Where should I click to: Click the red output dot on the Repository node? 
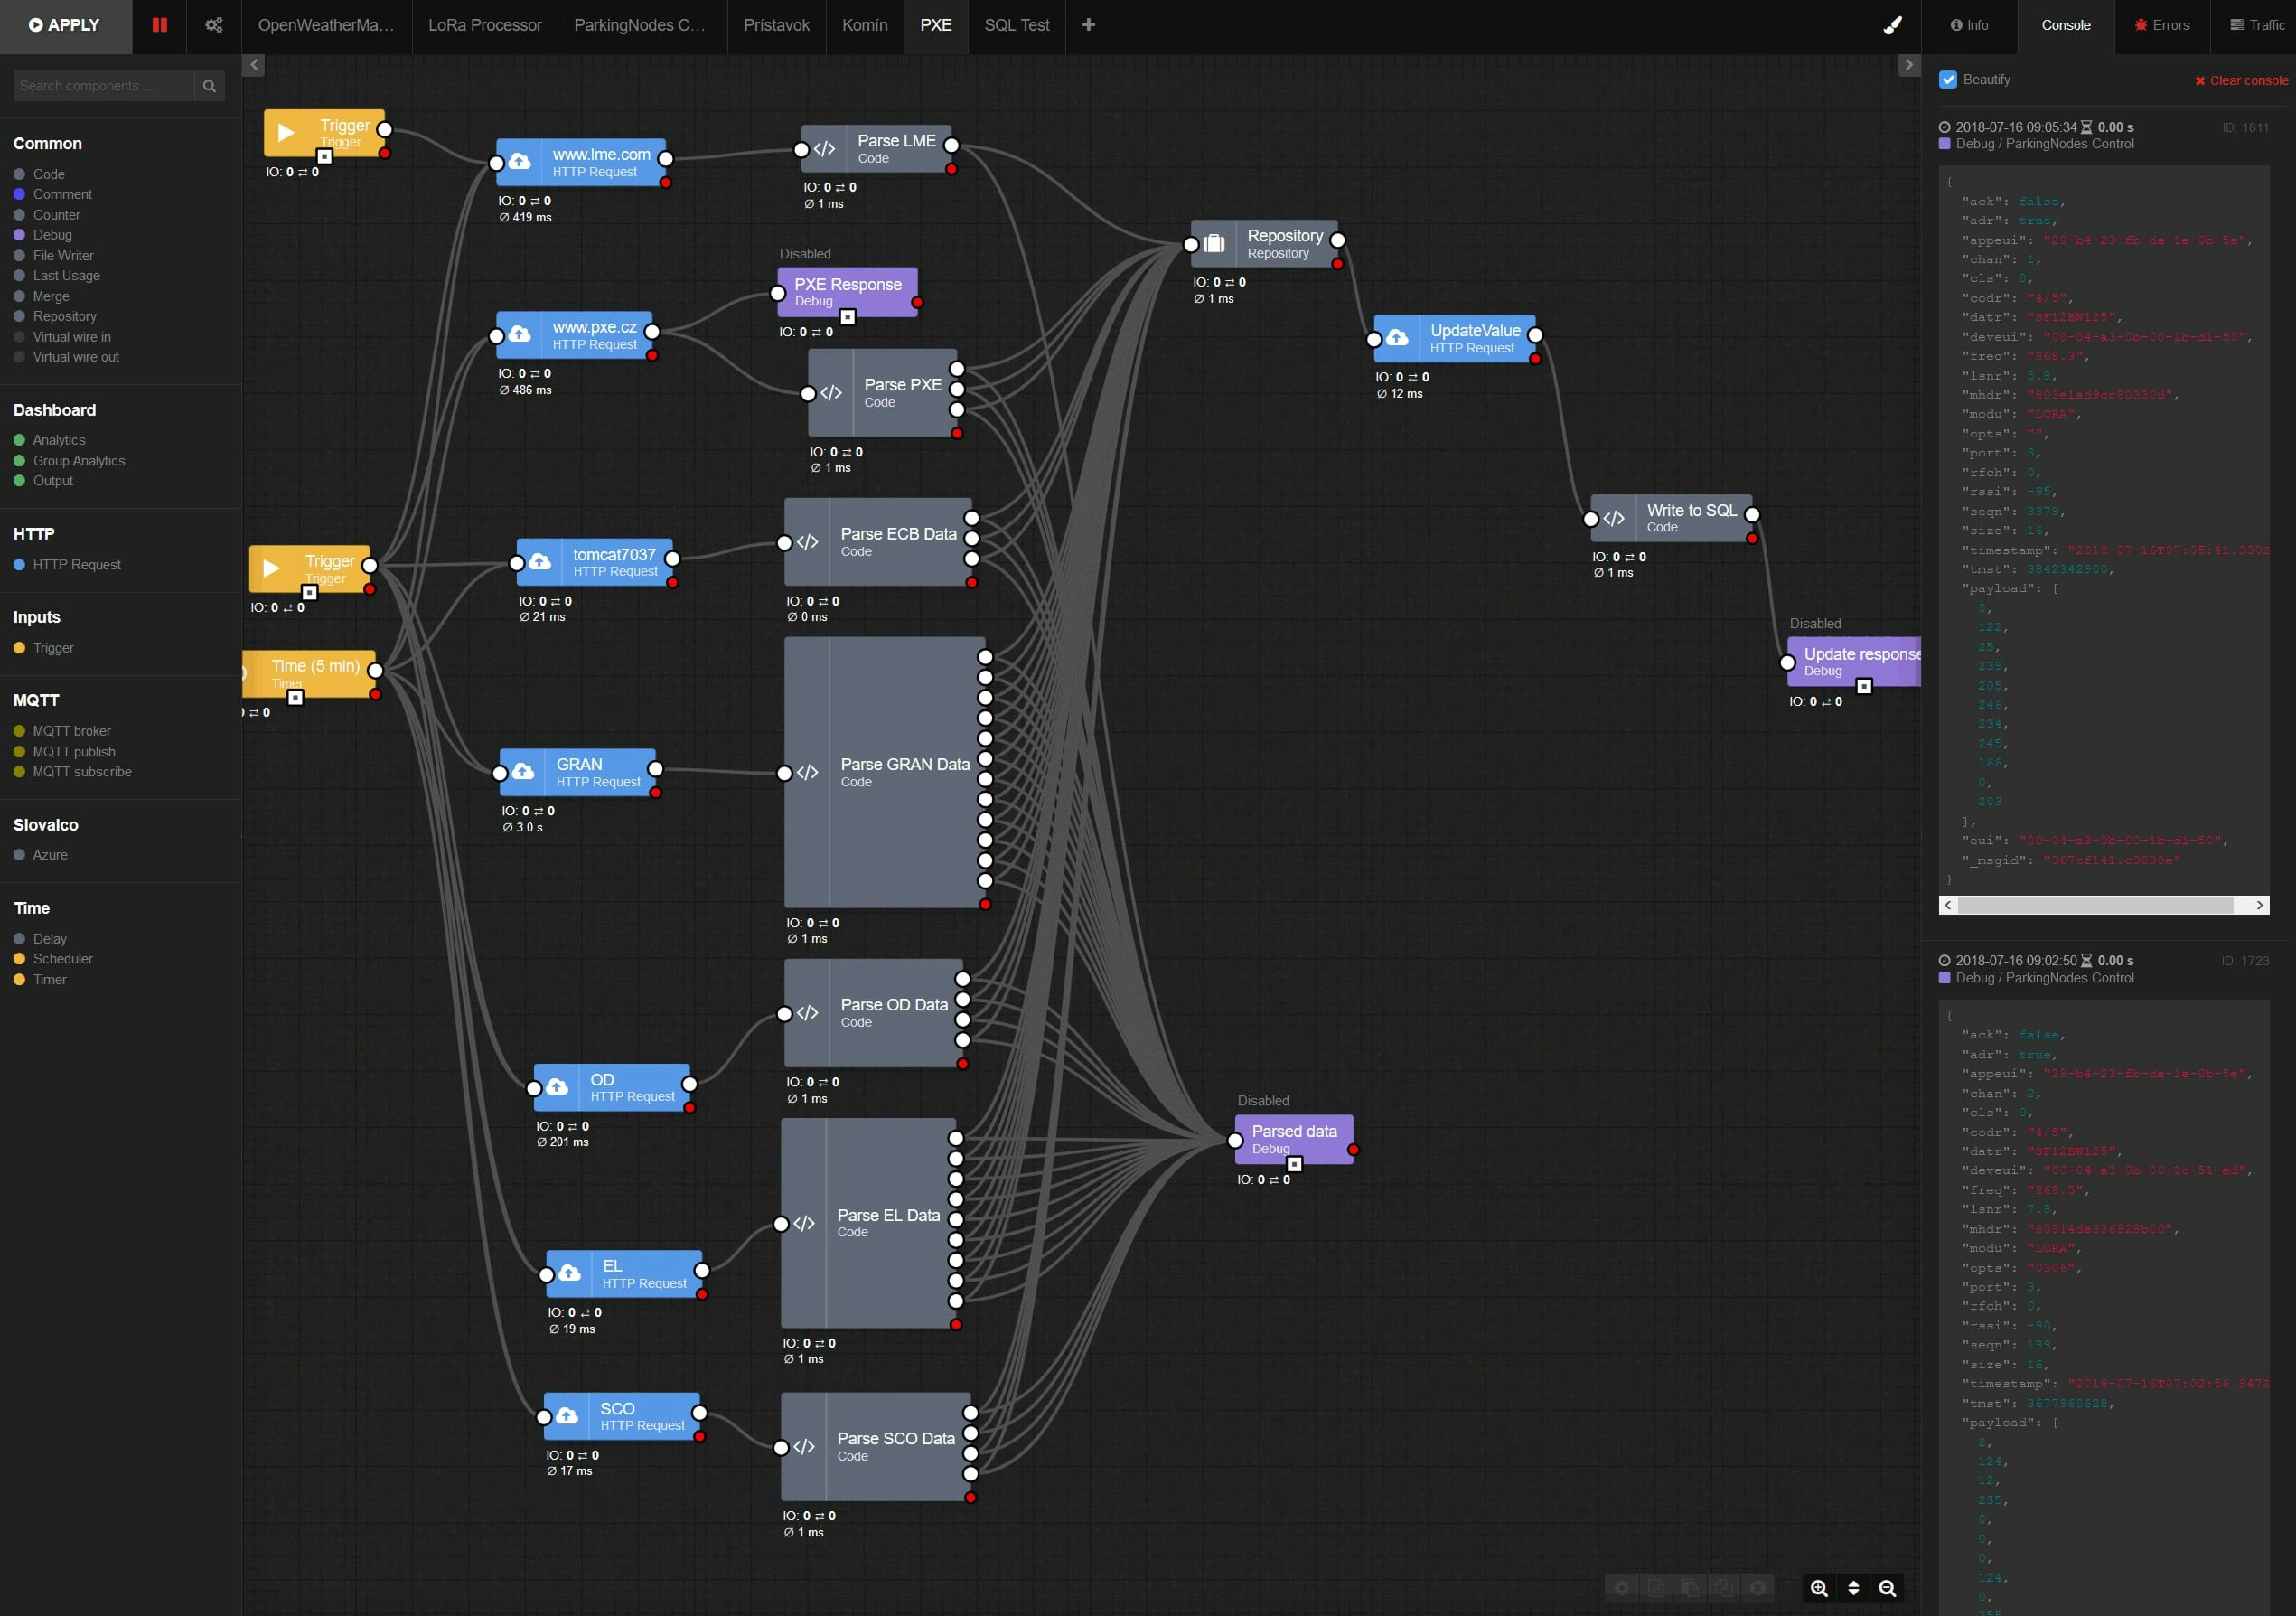[x=1337, y=264]
